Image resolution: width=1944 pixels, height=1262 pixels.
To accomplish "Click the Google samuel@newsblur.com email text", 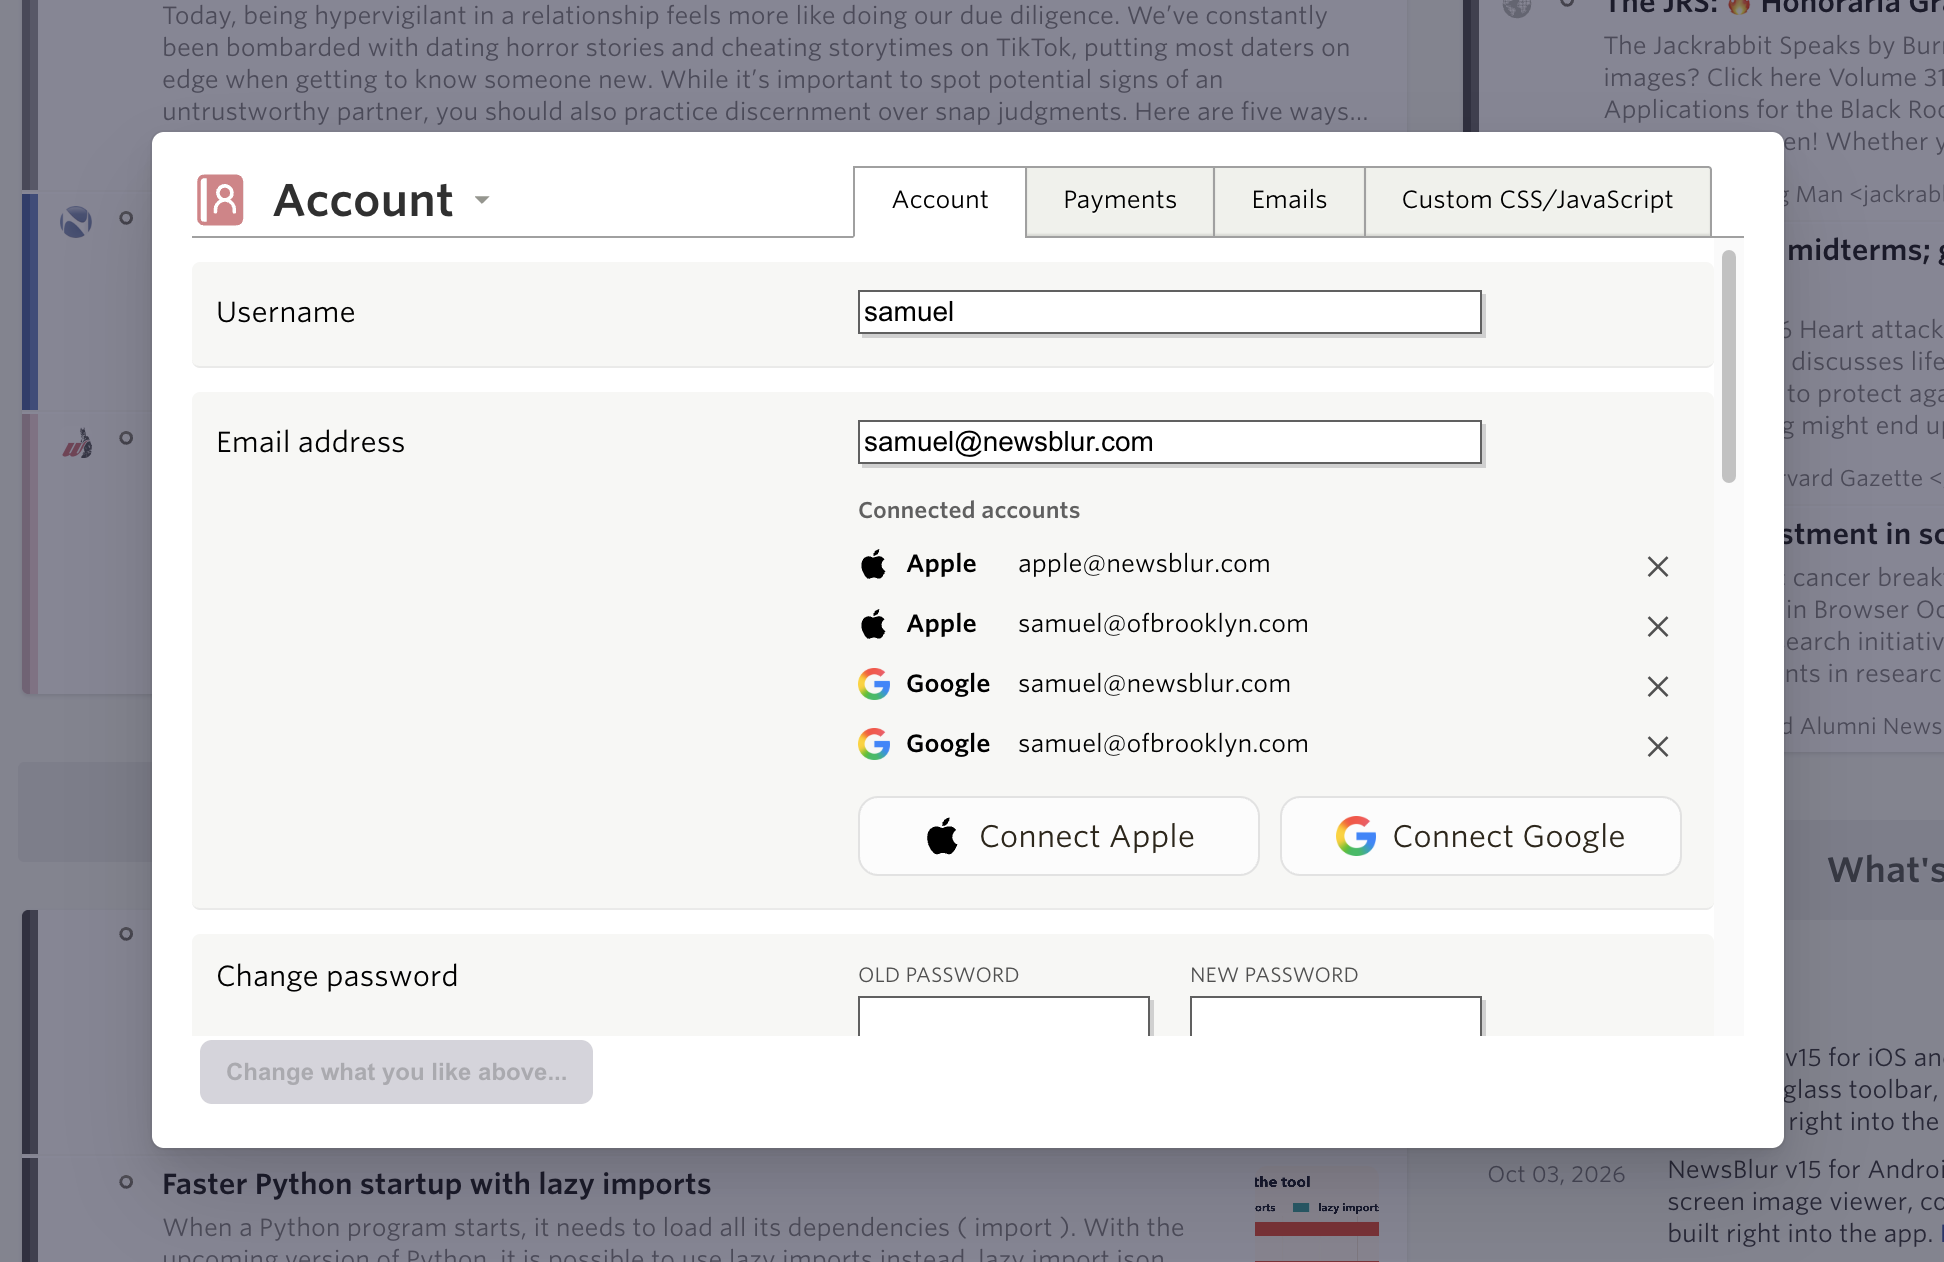I will 1154,684.
